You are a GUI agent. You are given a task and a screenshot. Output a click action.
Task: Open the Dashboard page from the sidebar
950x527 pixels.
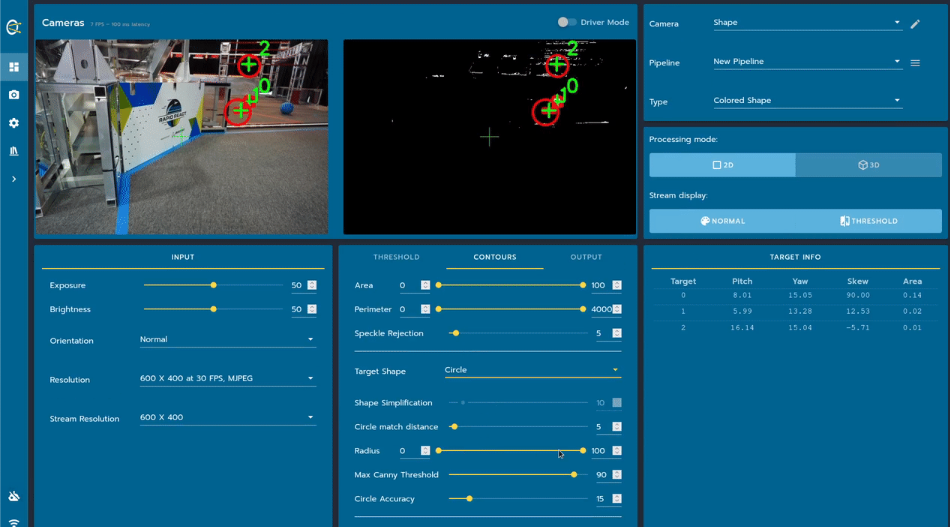pyautogui.click(x=14, y=67)
